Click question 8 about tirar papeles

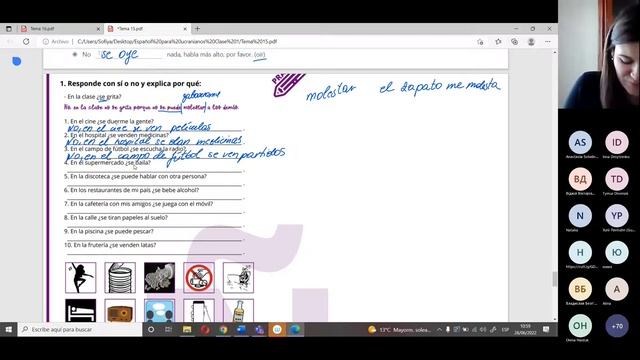116,218
